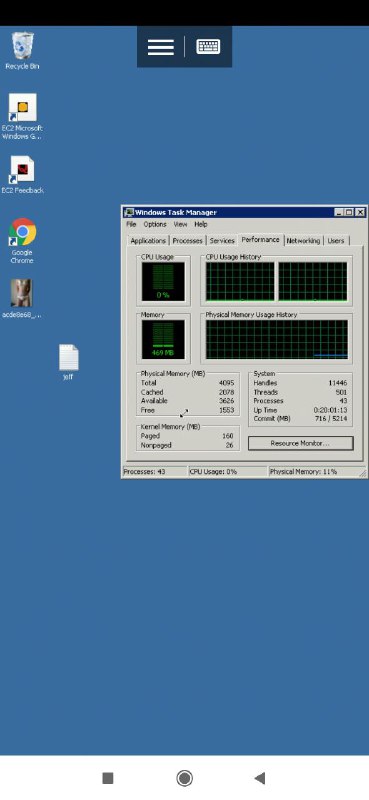This screenshot has height=800, width=369.
Task: Click the Nonpaged kernel memory value 26
Action: tap(230, 445)
